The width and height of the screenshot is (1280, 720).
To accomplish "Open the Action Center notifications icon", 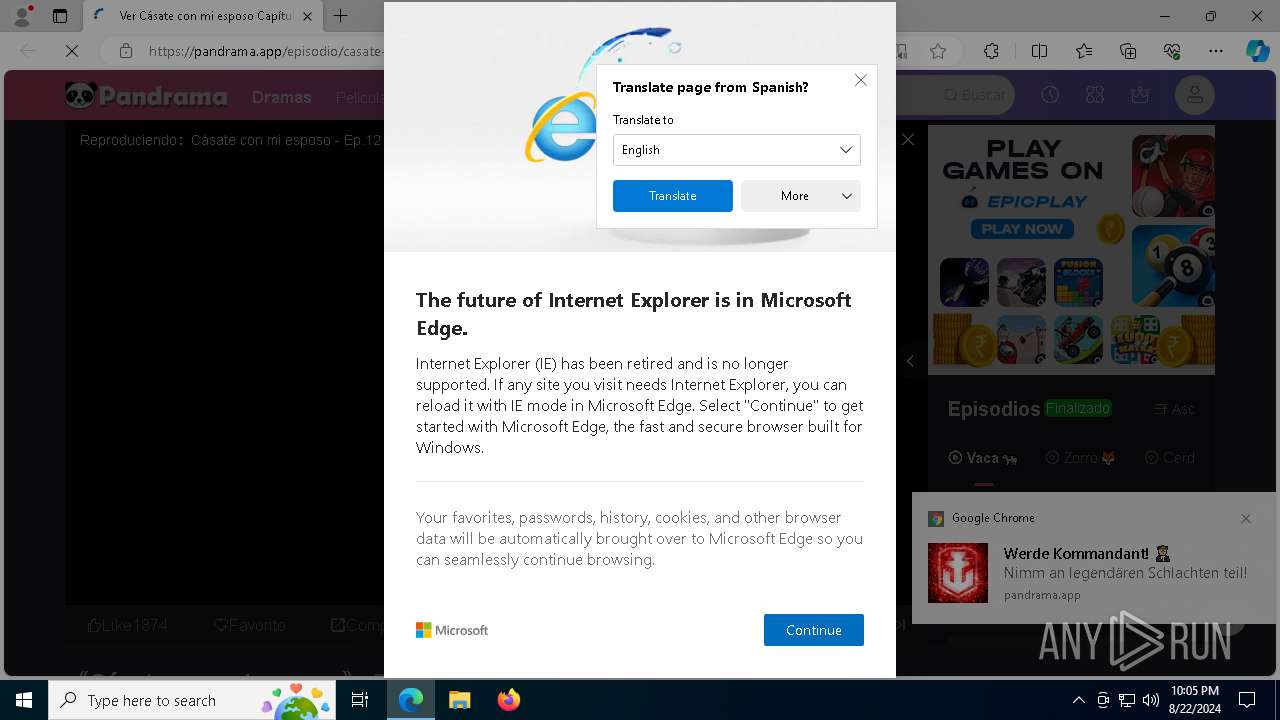I will pos(1247,700).
